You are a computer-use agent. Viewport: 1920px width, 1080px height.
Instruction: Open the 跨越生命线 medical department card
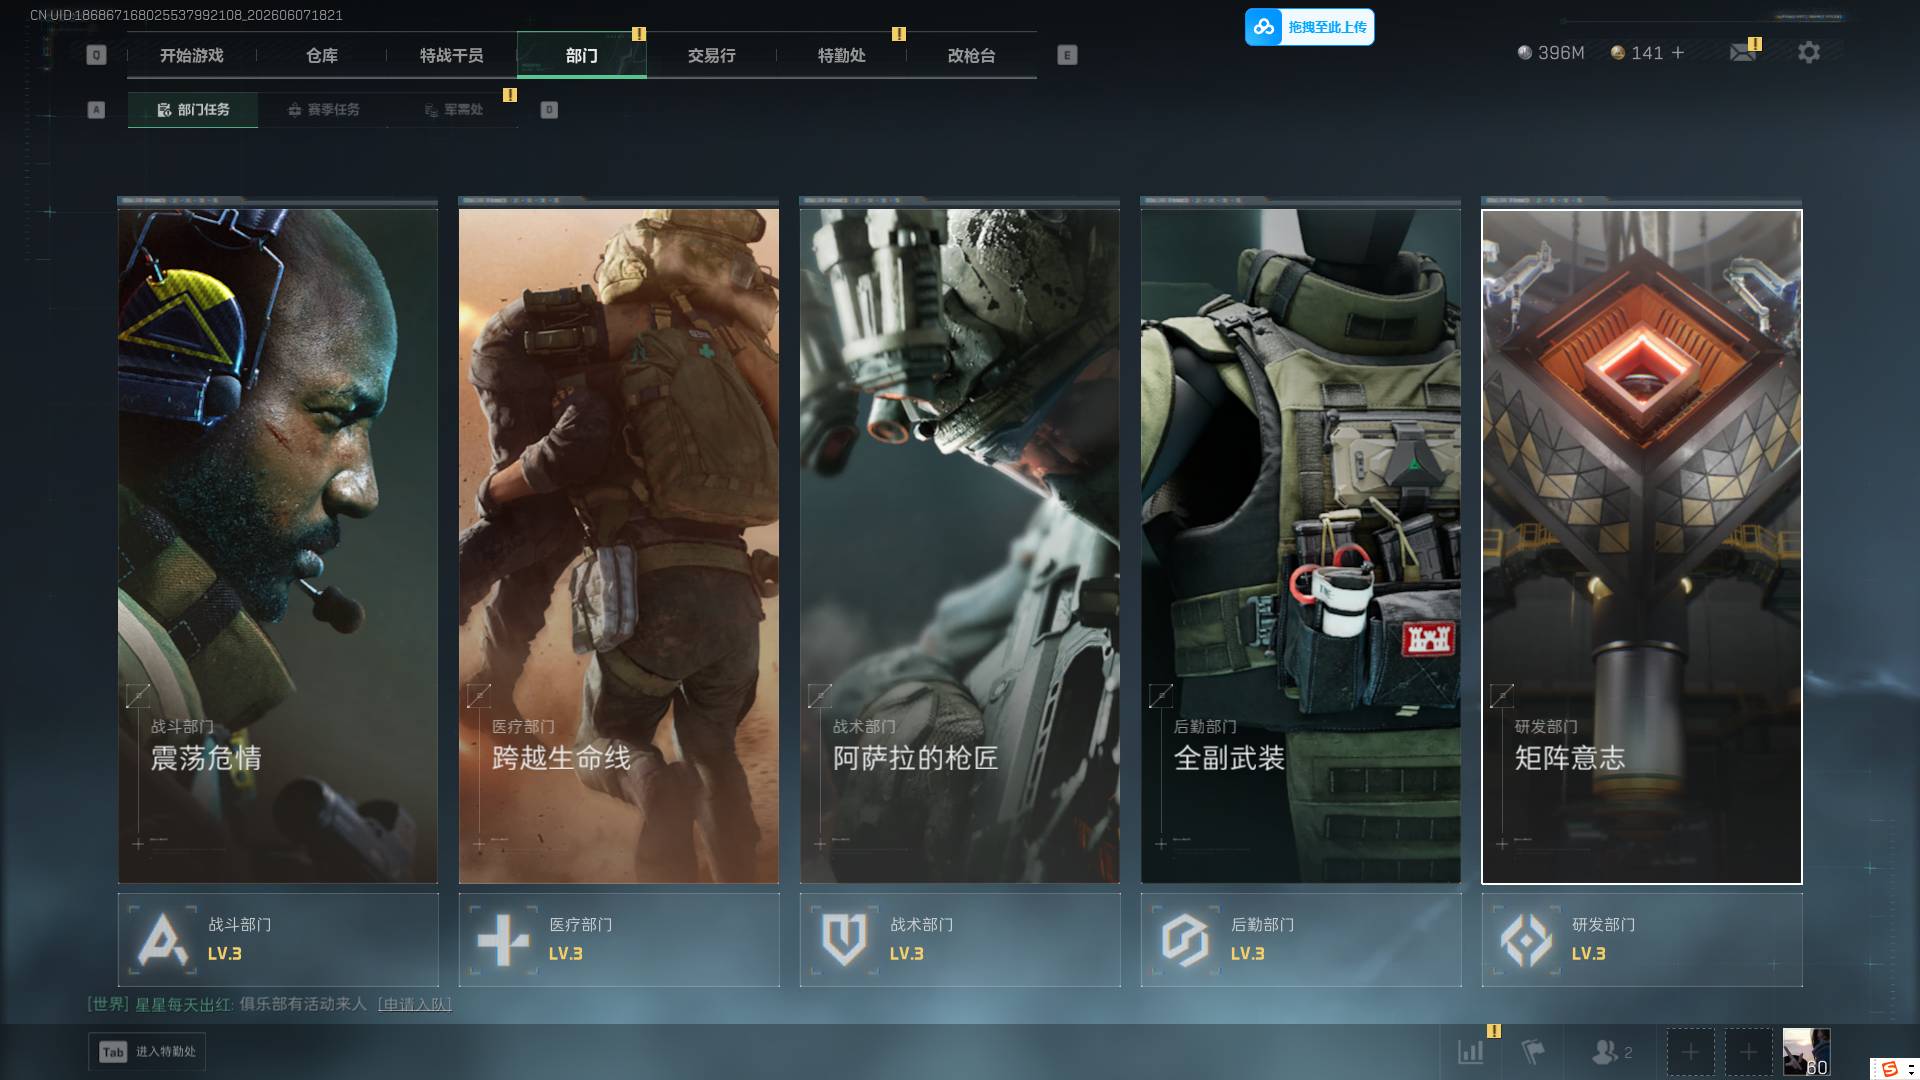coord(619,545)
